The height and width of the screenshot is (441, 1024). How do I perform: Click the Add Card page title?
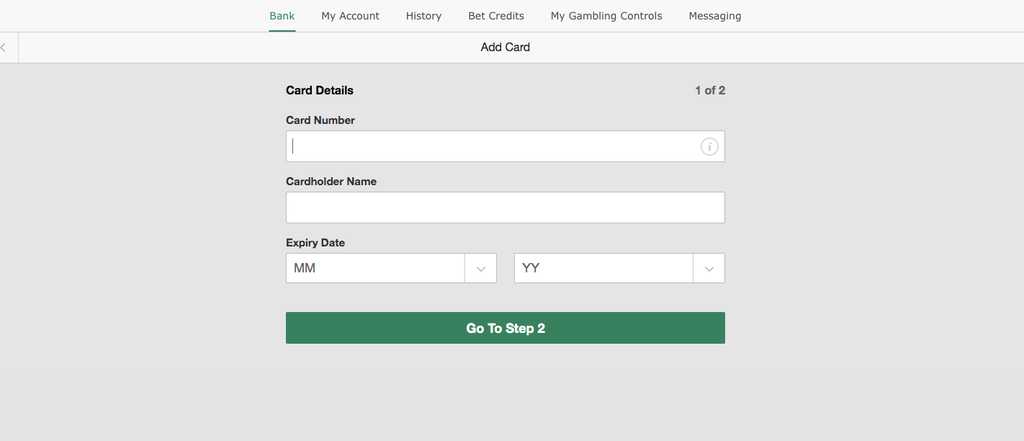click(505, 47)
